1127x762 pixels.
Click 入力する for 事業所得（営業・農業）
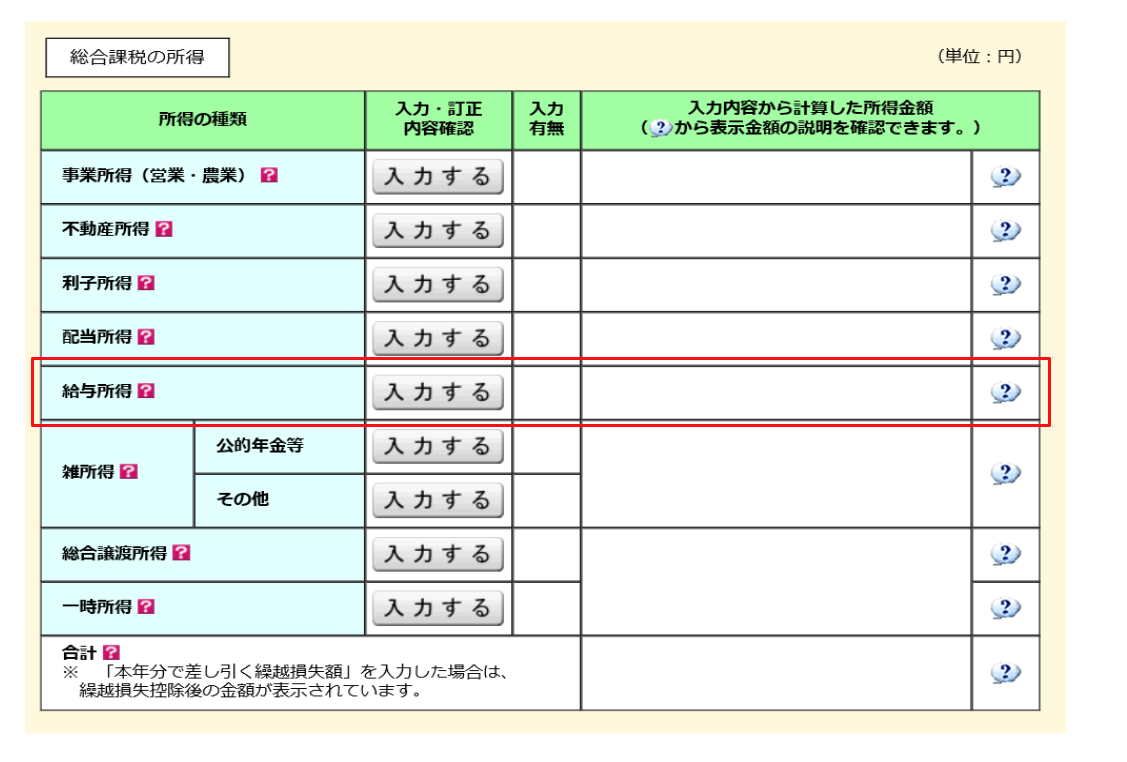coord(437,177)
